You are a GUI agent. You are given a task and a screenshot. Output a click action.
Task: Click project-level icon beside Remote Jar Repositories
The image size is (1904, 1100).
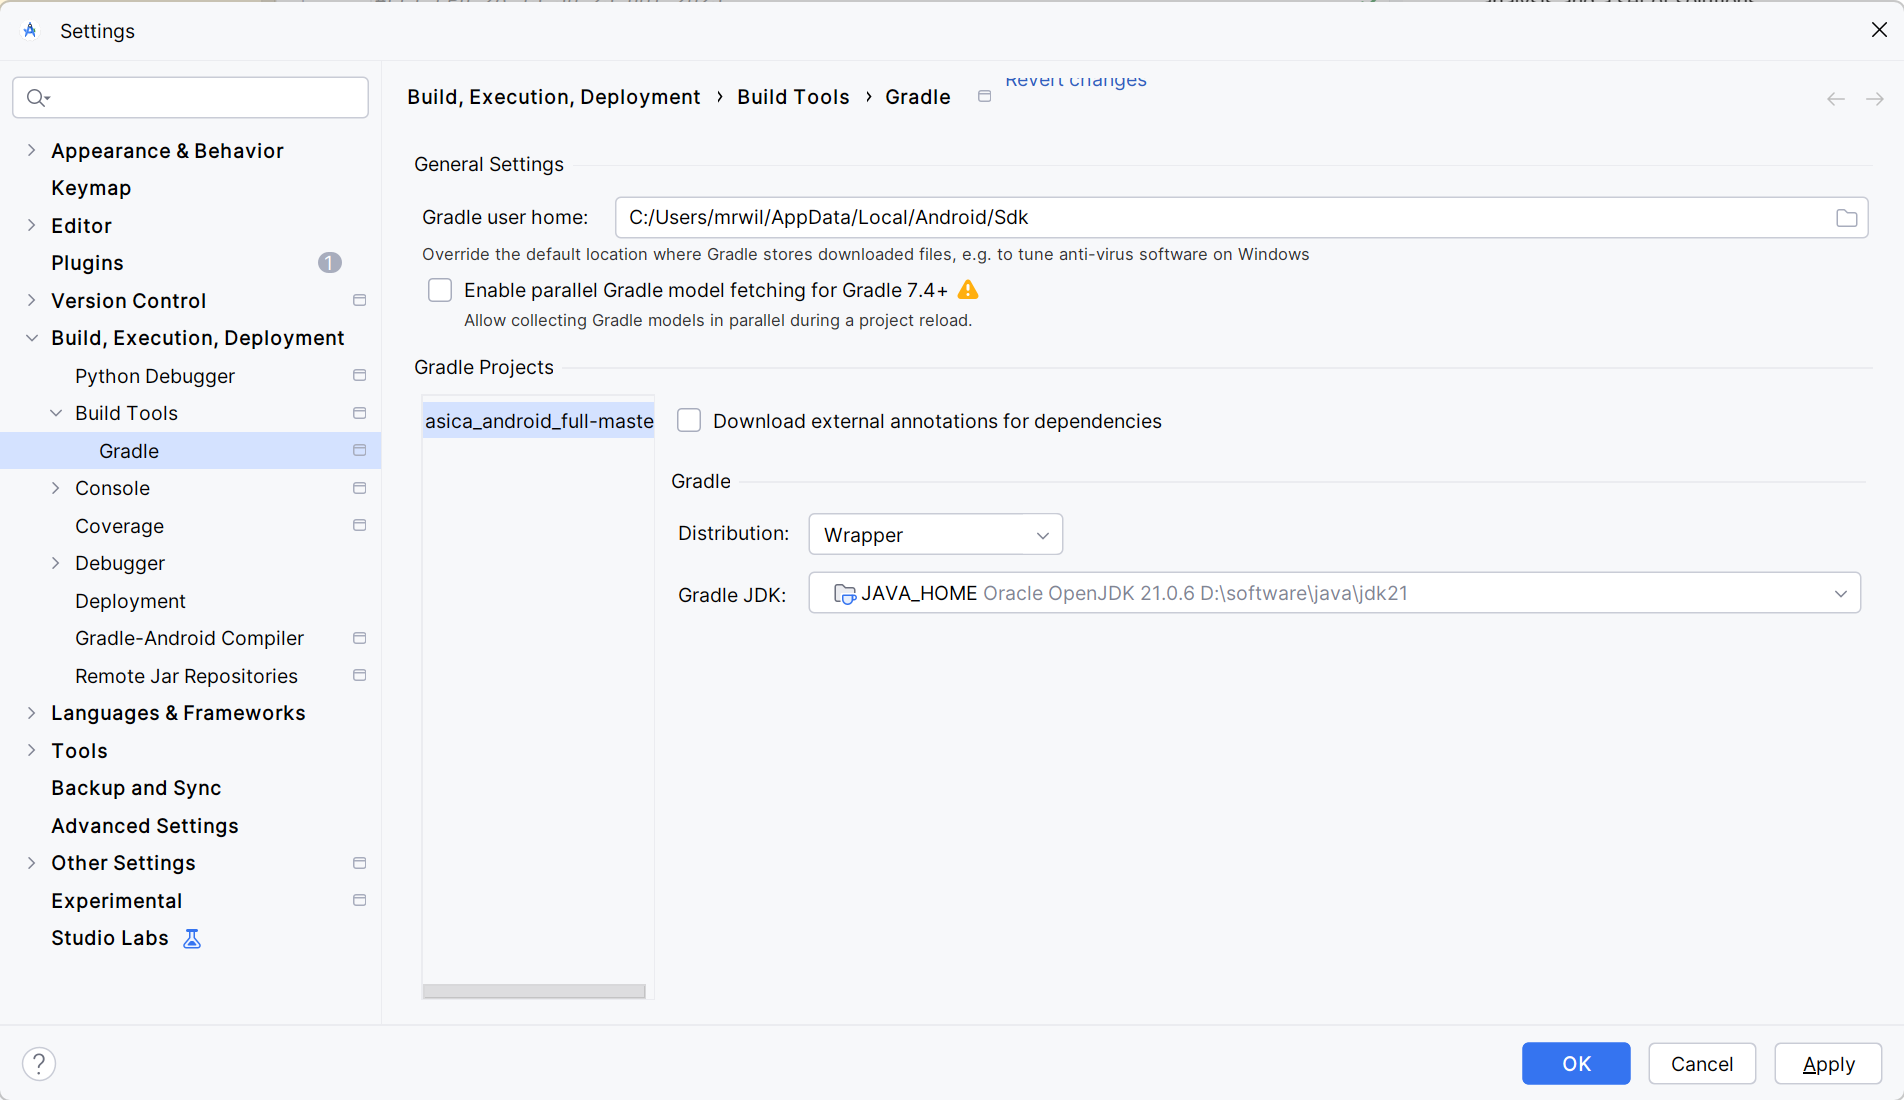(x=360, y=675)
